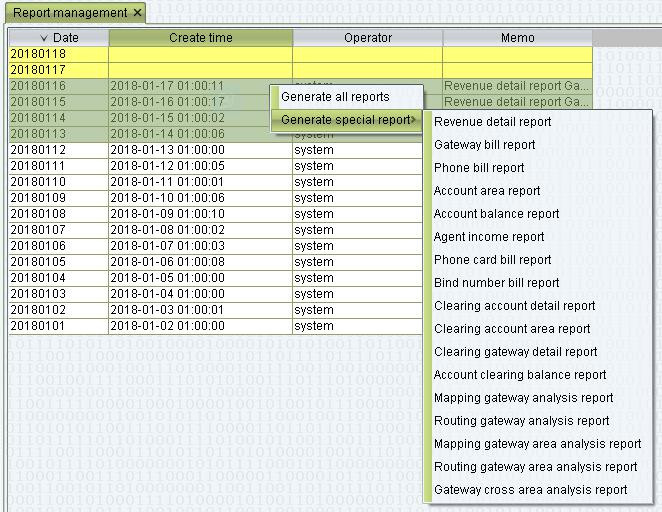Select Mapping gateway analysis report
The width and height of the screenshot is (662, 512).
pos(524,398)
